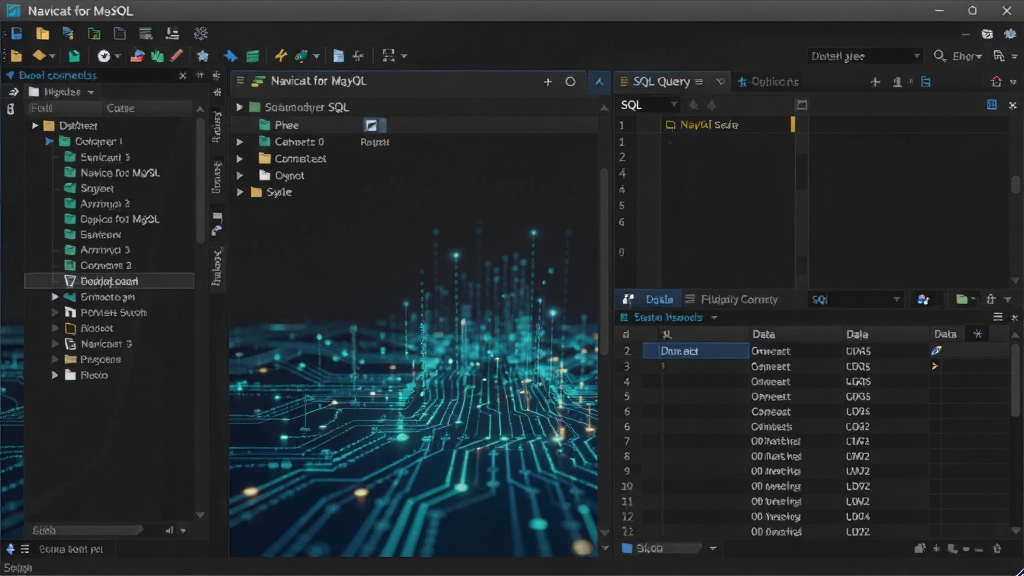
Task: Click the yellow lightning bolt icon
Action: pyautogui.click(x=281, y=56)
